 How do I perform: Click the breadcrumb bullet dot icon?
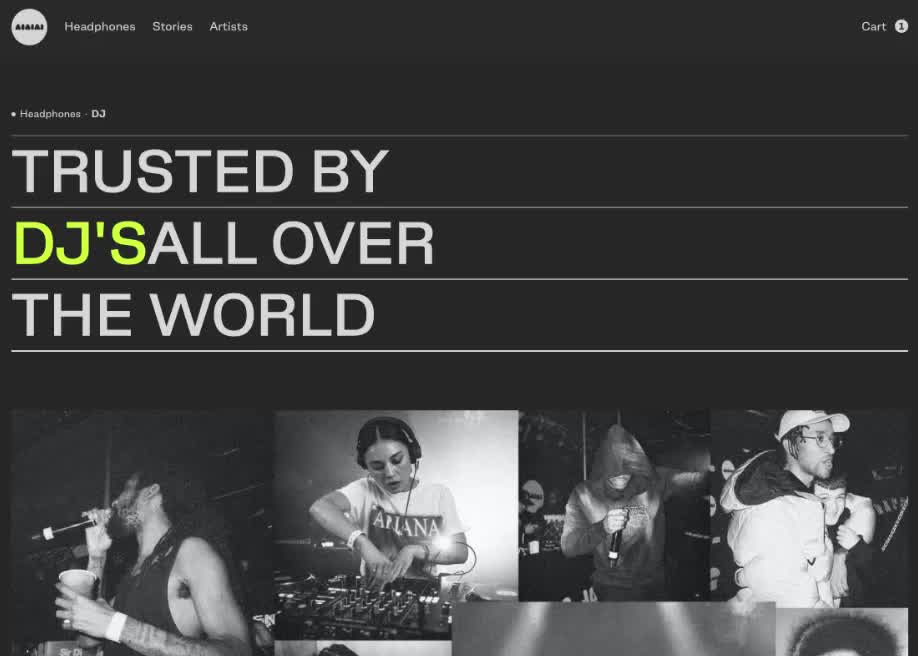(13, 114)
